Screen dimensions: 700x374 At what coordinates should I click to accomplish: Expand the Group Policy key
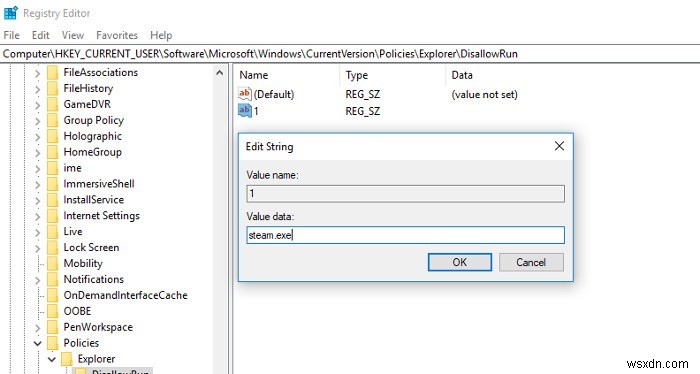[x=38, y=121]
